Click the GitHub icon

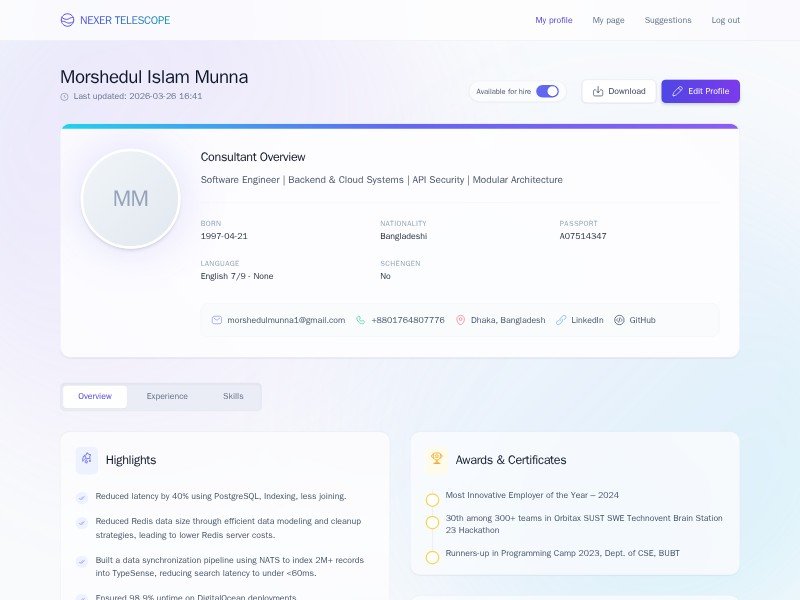click(x=619, y=320)
